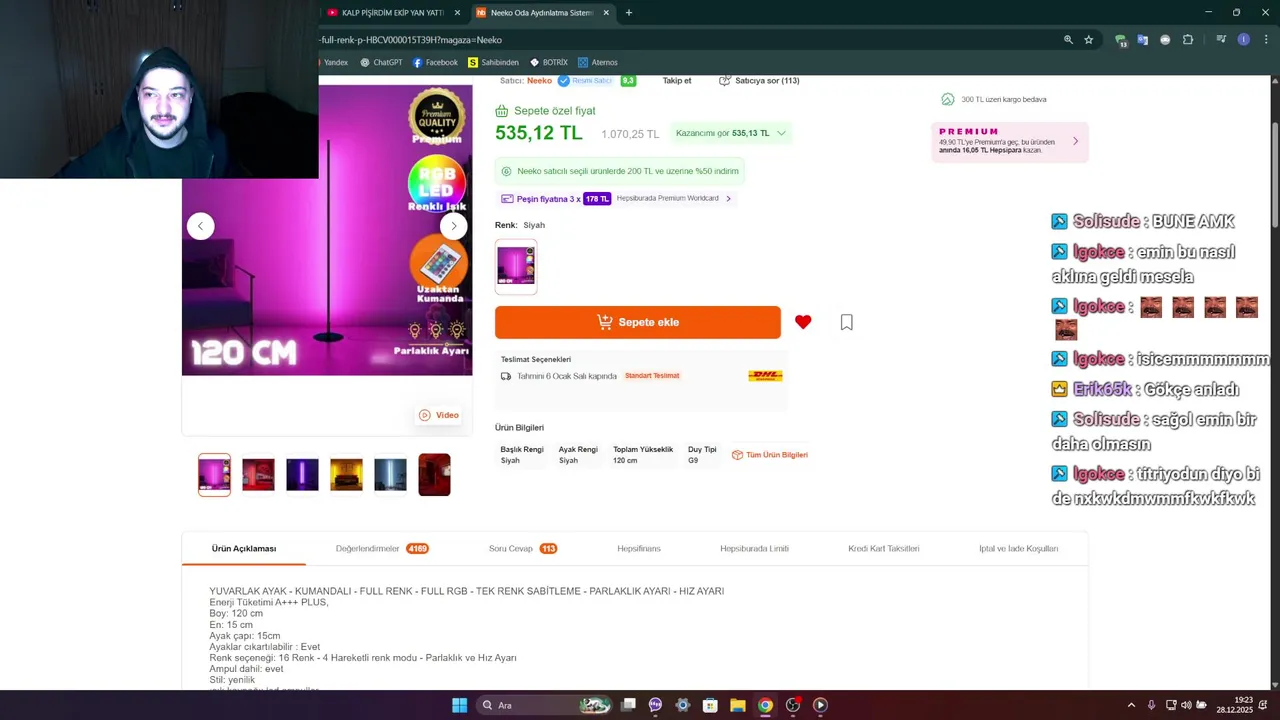Select the yellow room lamp thumbnail
Image resolution: width=1280 pixels, height=720 pixels.
tap(346, 475)
